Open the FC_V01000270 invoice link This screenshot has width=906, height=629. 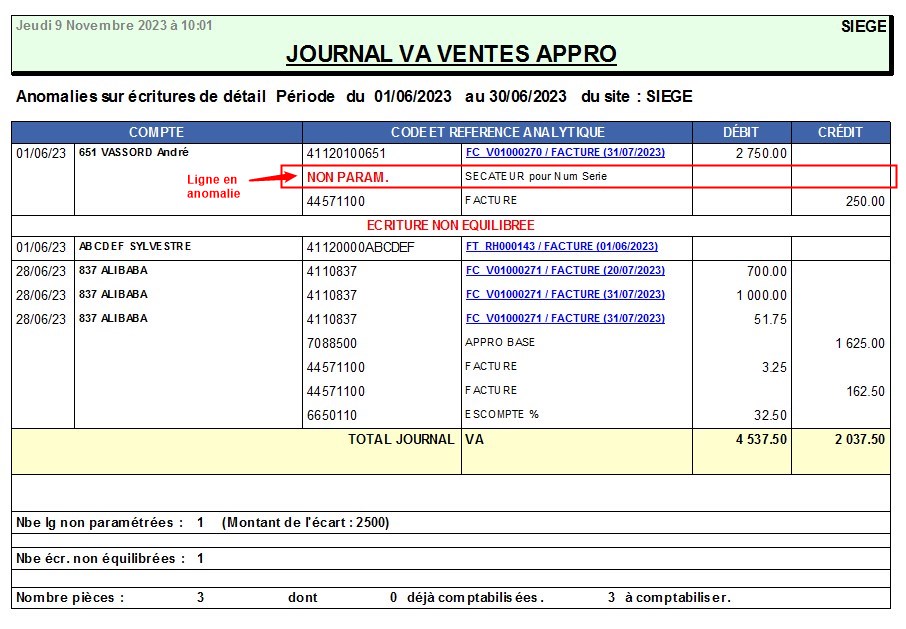(565, 153)
